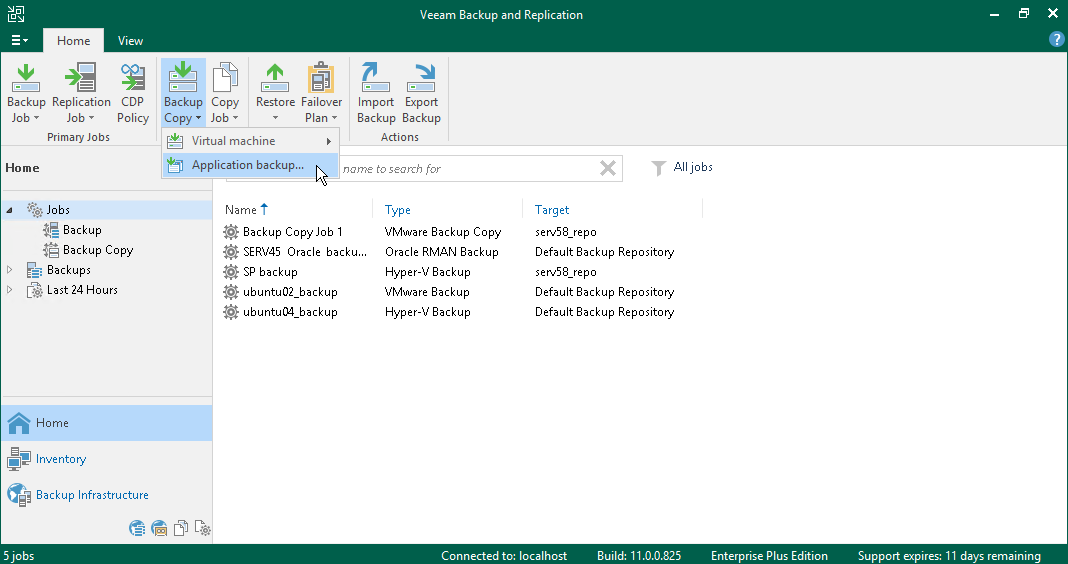Select the Jobs tree item
This screenshot has height=564, width=1068.
(x=58, y=210)
